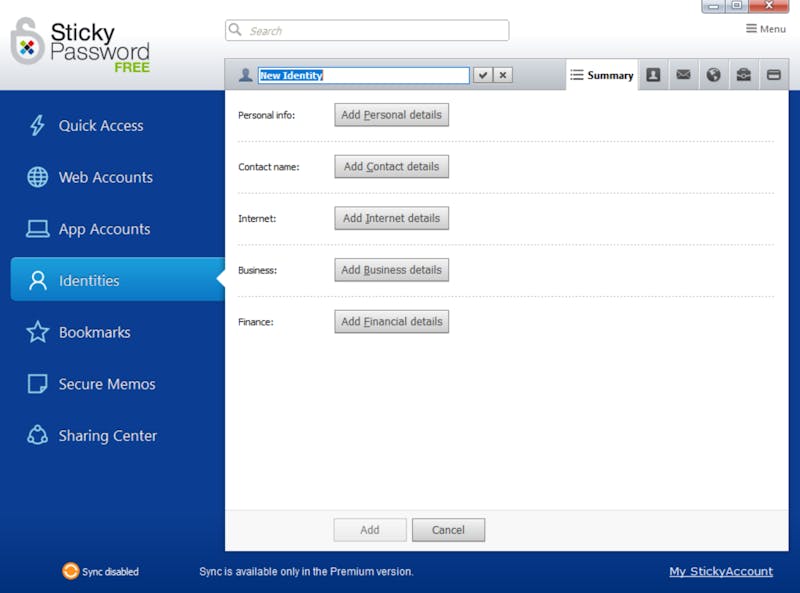Click the Web Accounts globe icon
Image resolution: width=800 pixels, height=593 pixels.
point(37,177)
